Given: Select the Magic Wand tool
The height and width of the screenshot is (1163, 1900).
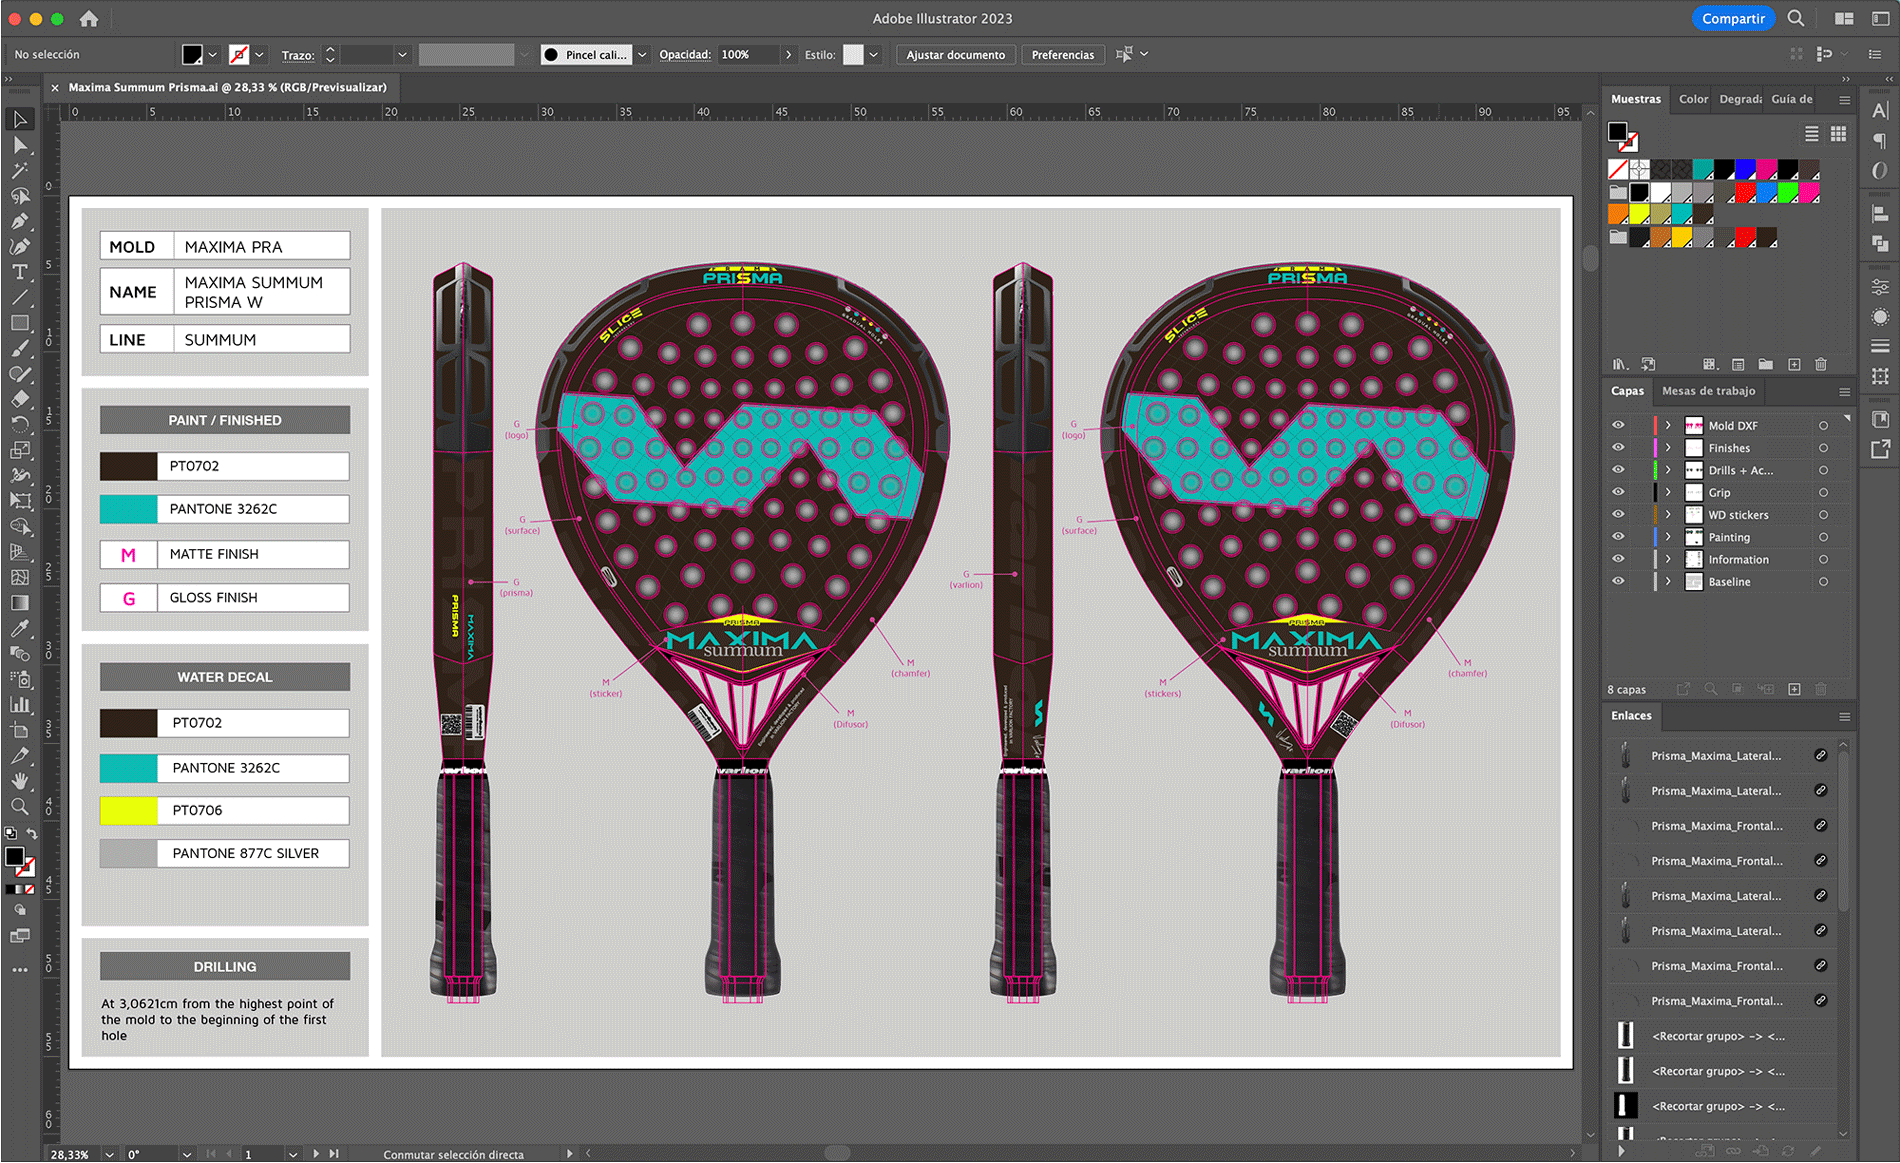Looking at the screenshot, I should tap(20, 170).
